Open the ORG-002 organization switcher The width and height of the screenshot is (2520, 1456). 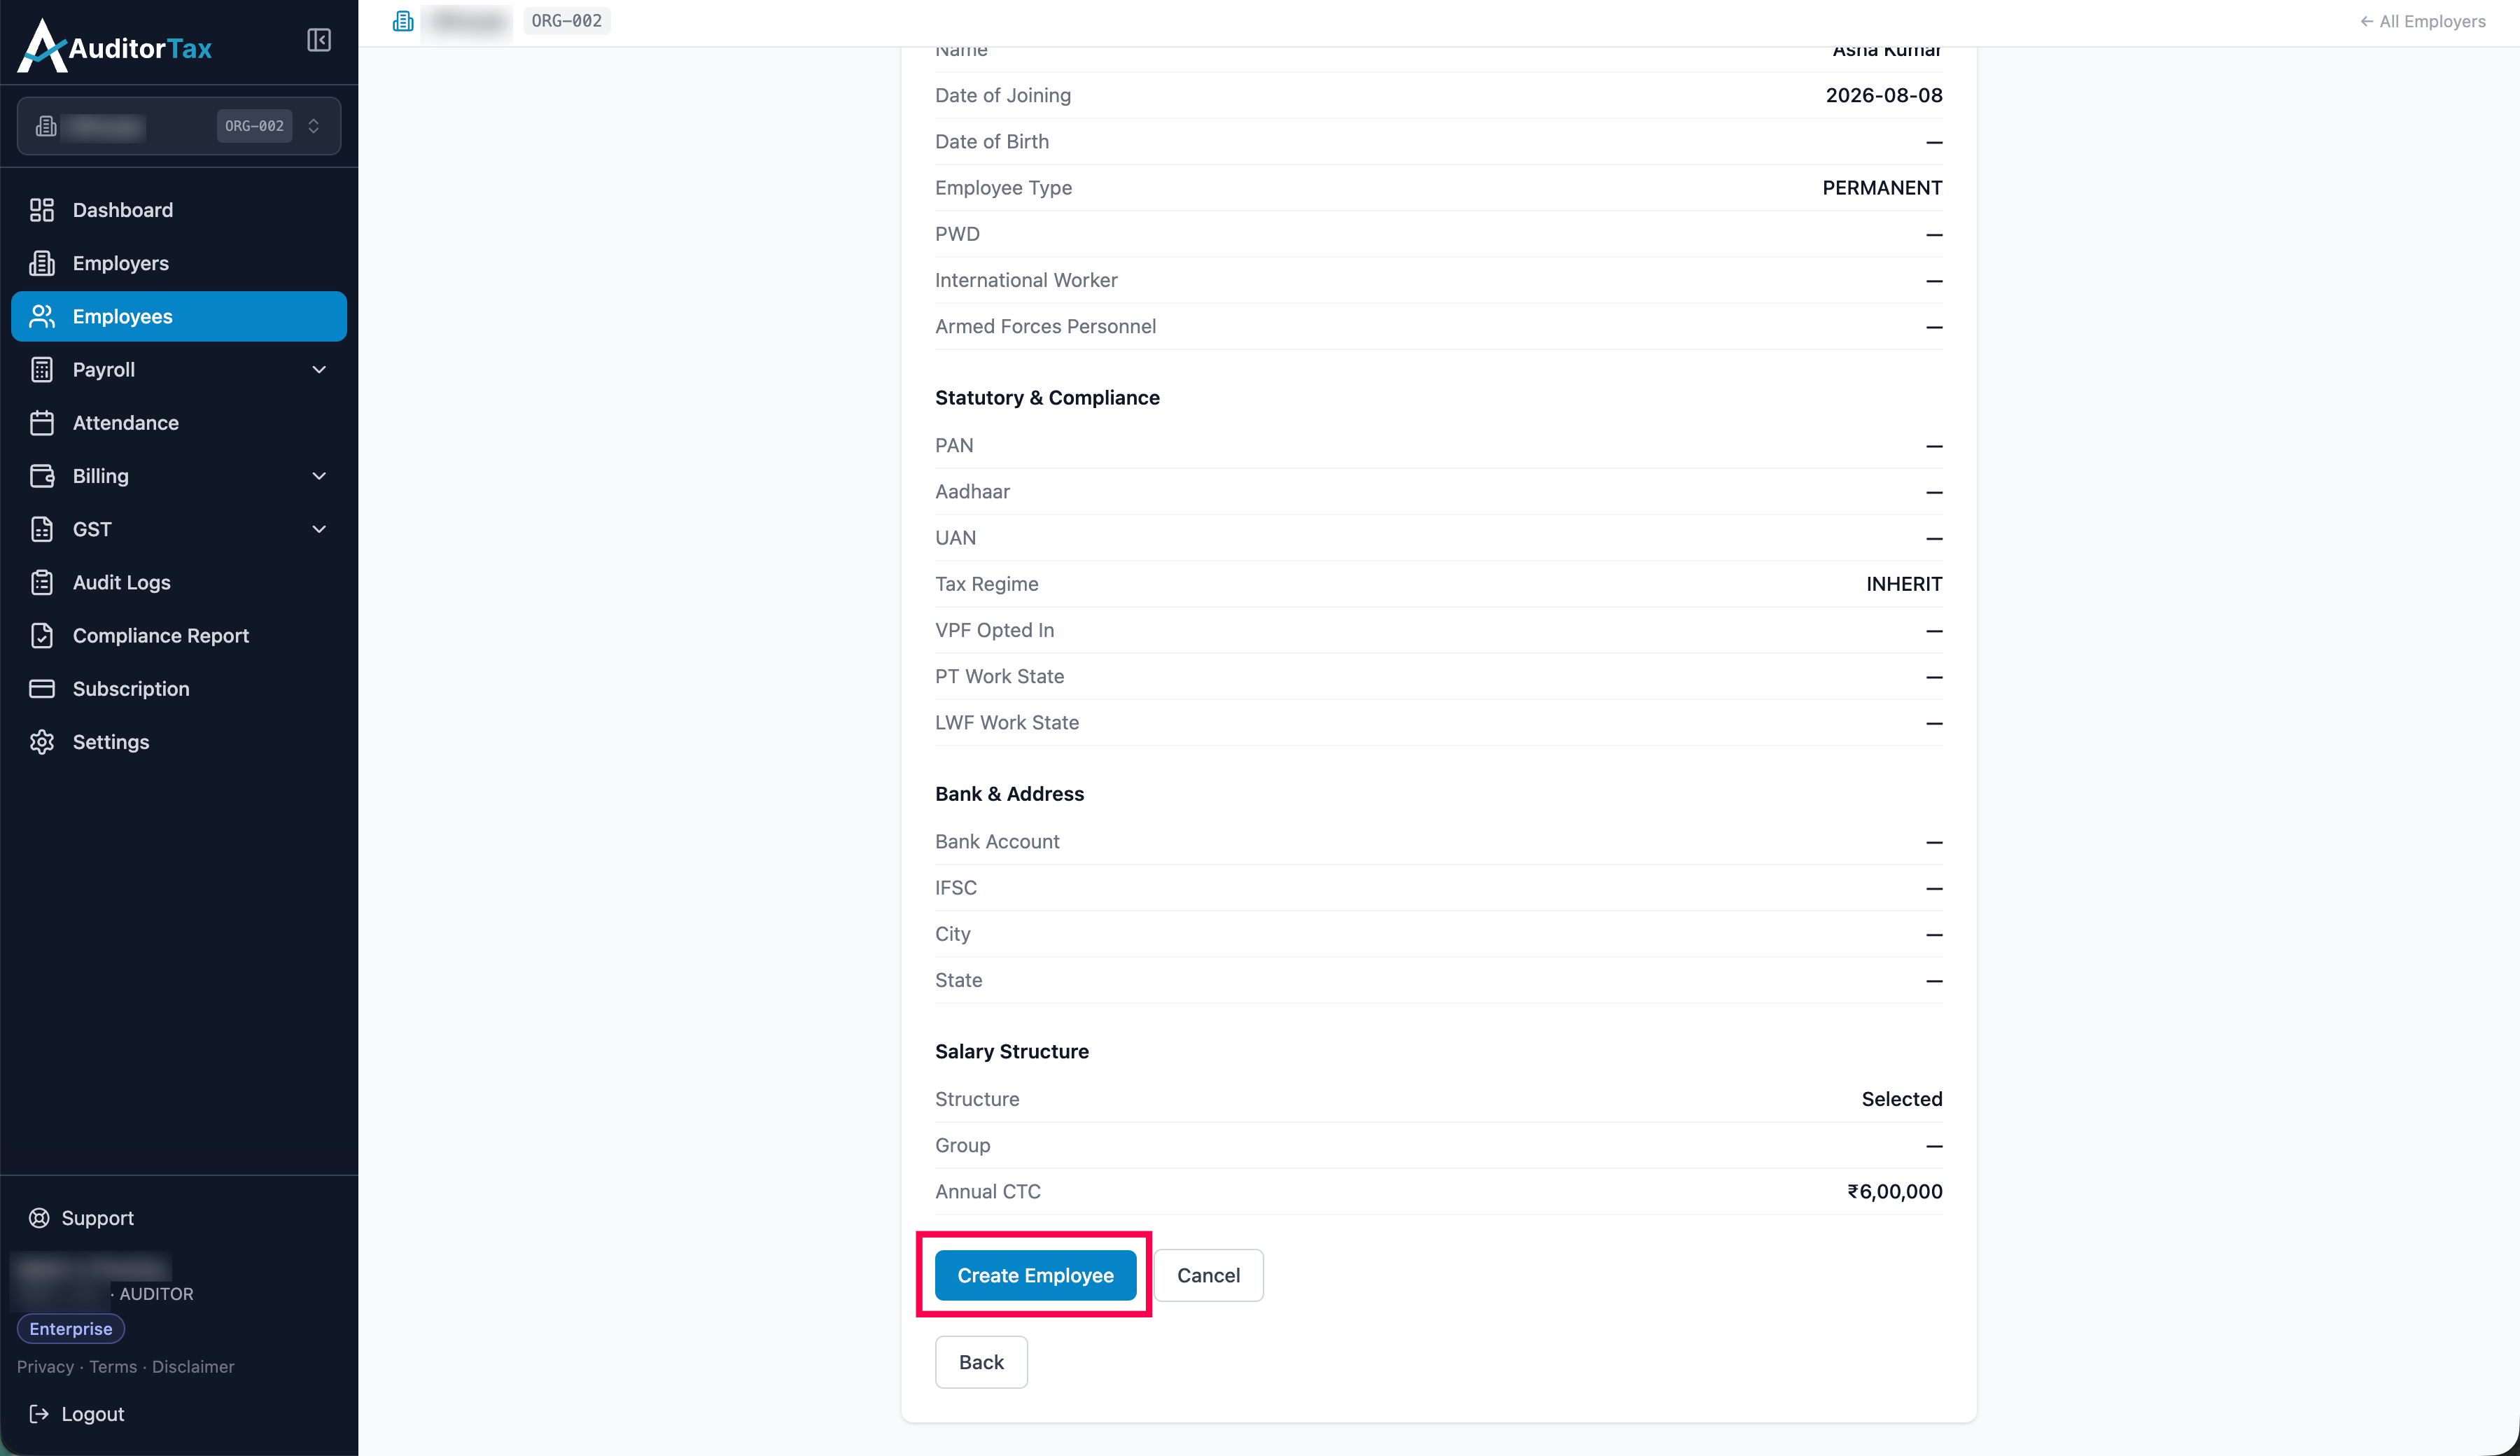[x=179, y=126]
